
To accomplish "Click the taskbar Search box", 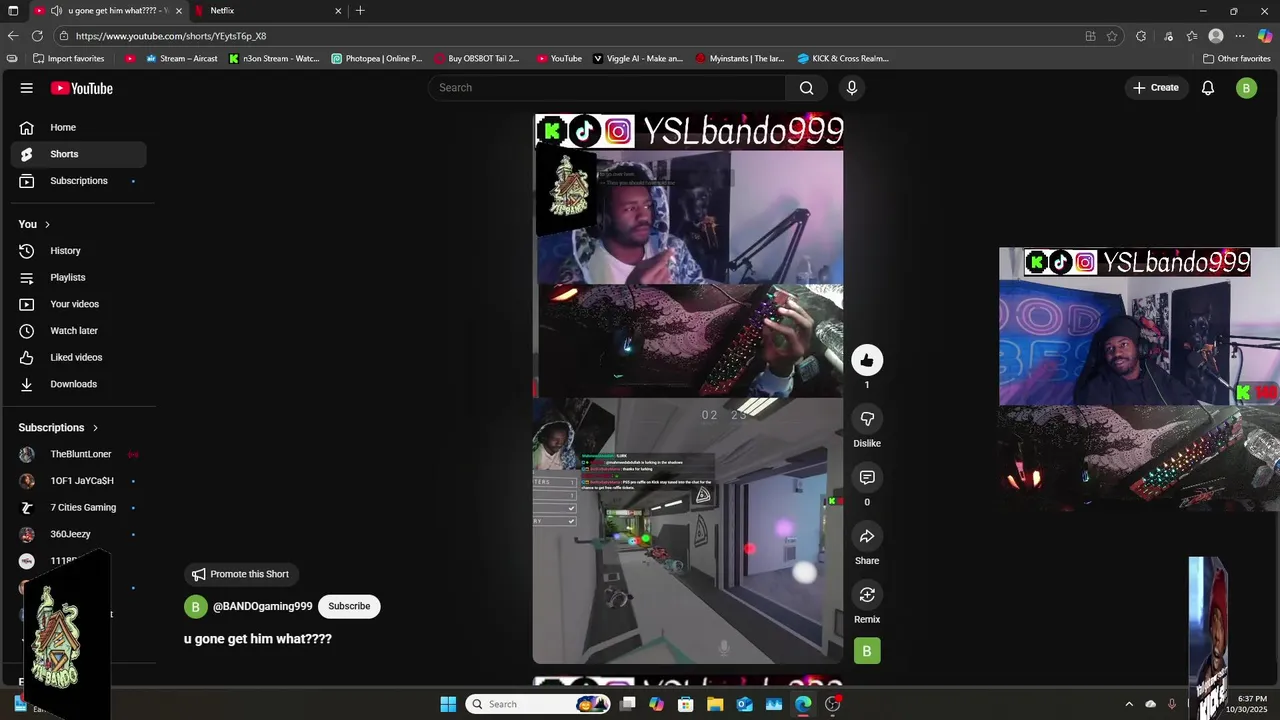I will coord(540,704).
